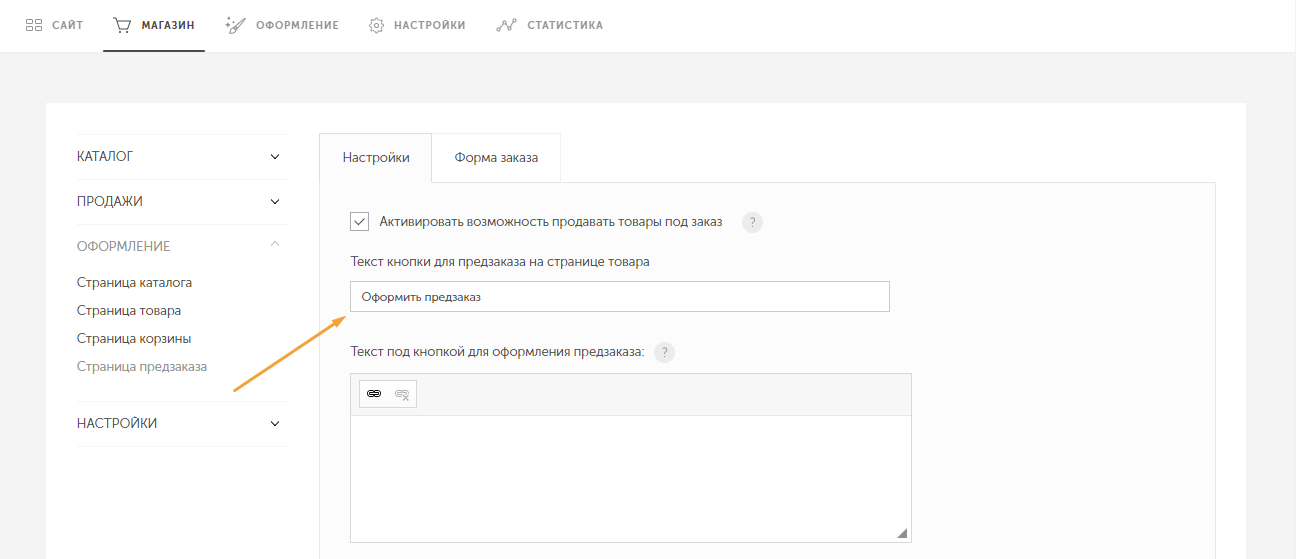Open Страница товара link
This screenshot has width=1296, height=559.
coord(129,311)
